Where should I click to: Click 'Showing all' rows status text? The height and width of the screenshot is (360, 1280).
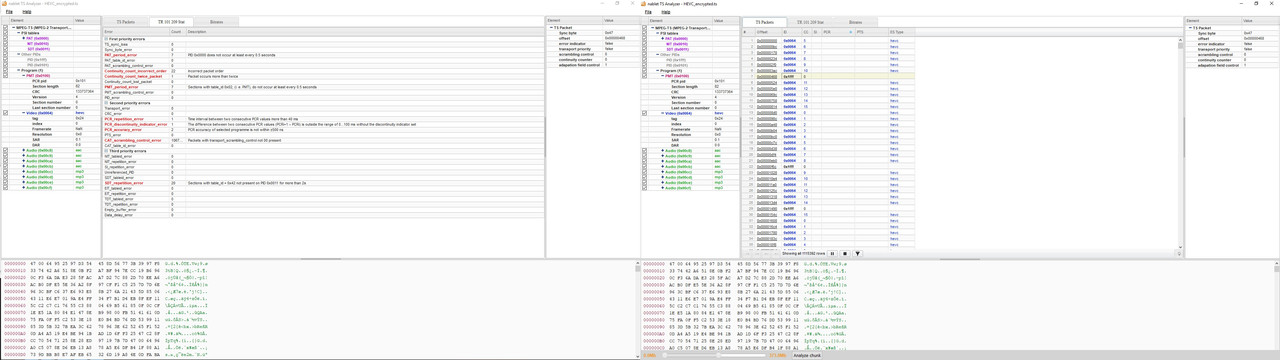coord(805,254)
